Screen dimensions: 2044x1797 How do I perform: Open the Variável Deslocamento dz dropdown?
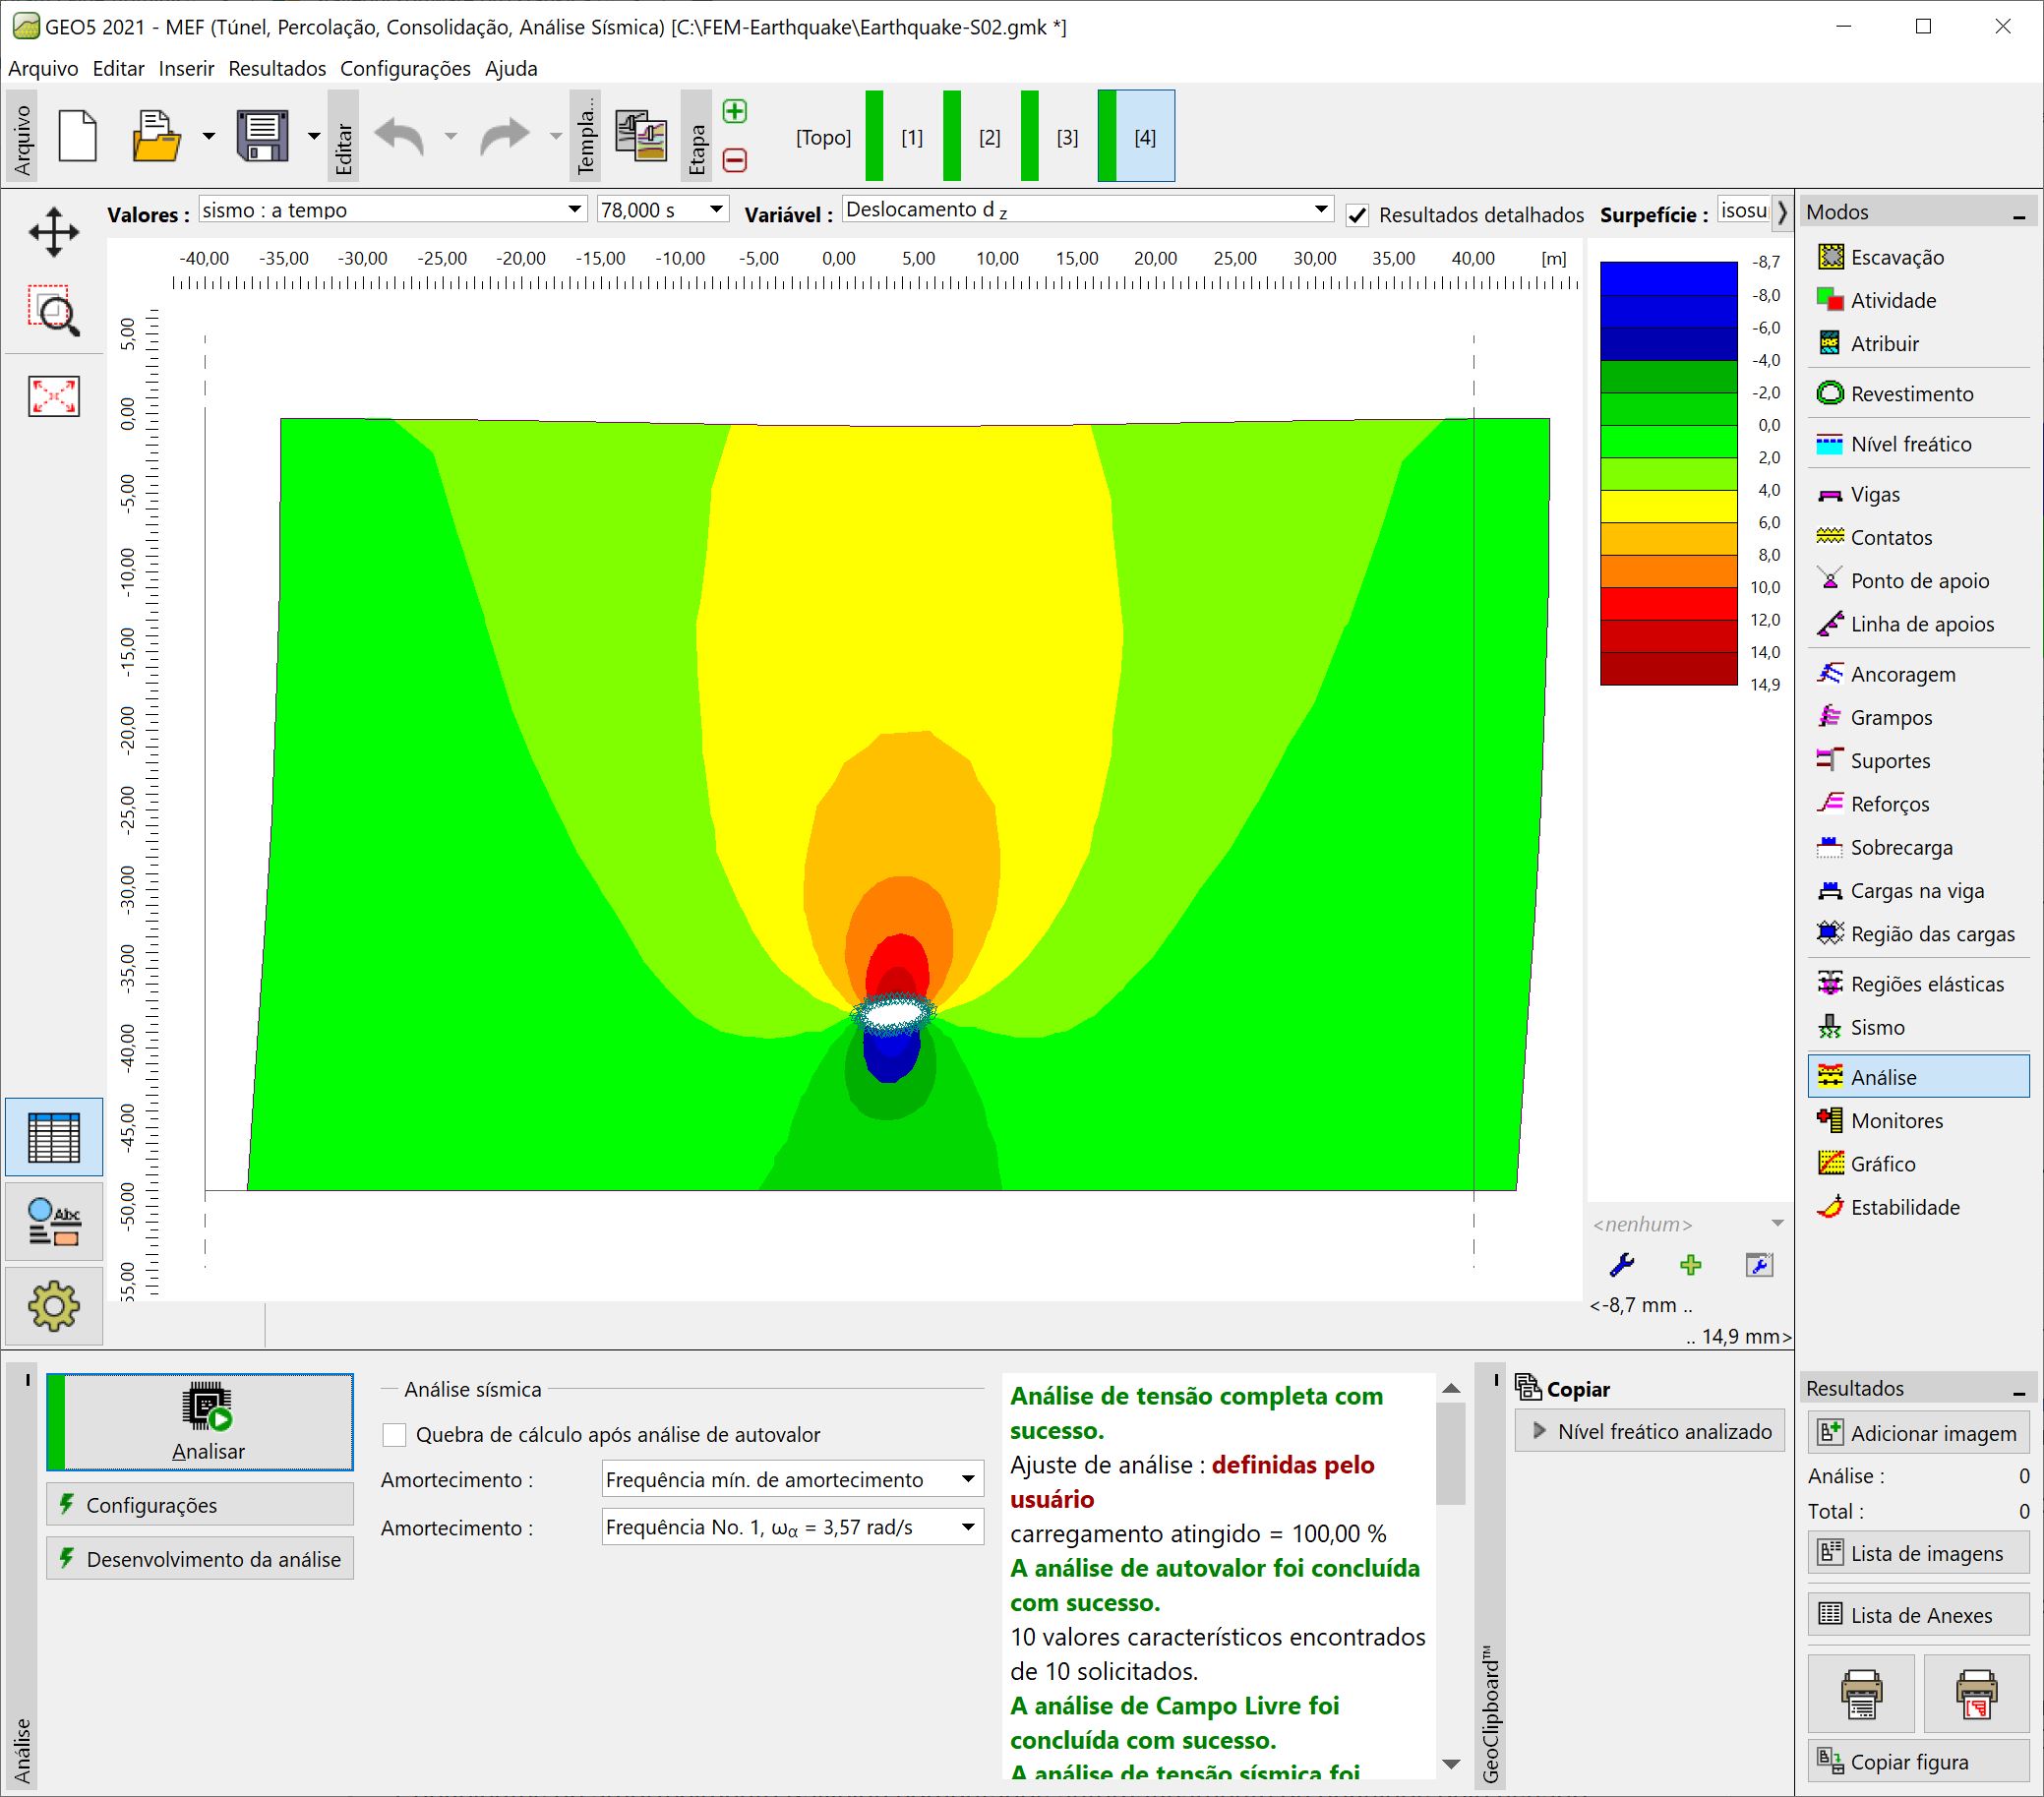pos(1088,209)
